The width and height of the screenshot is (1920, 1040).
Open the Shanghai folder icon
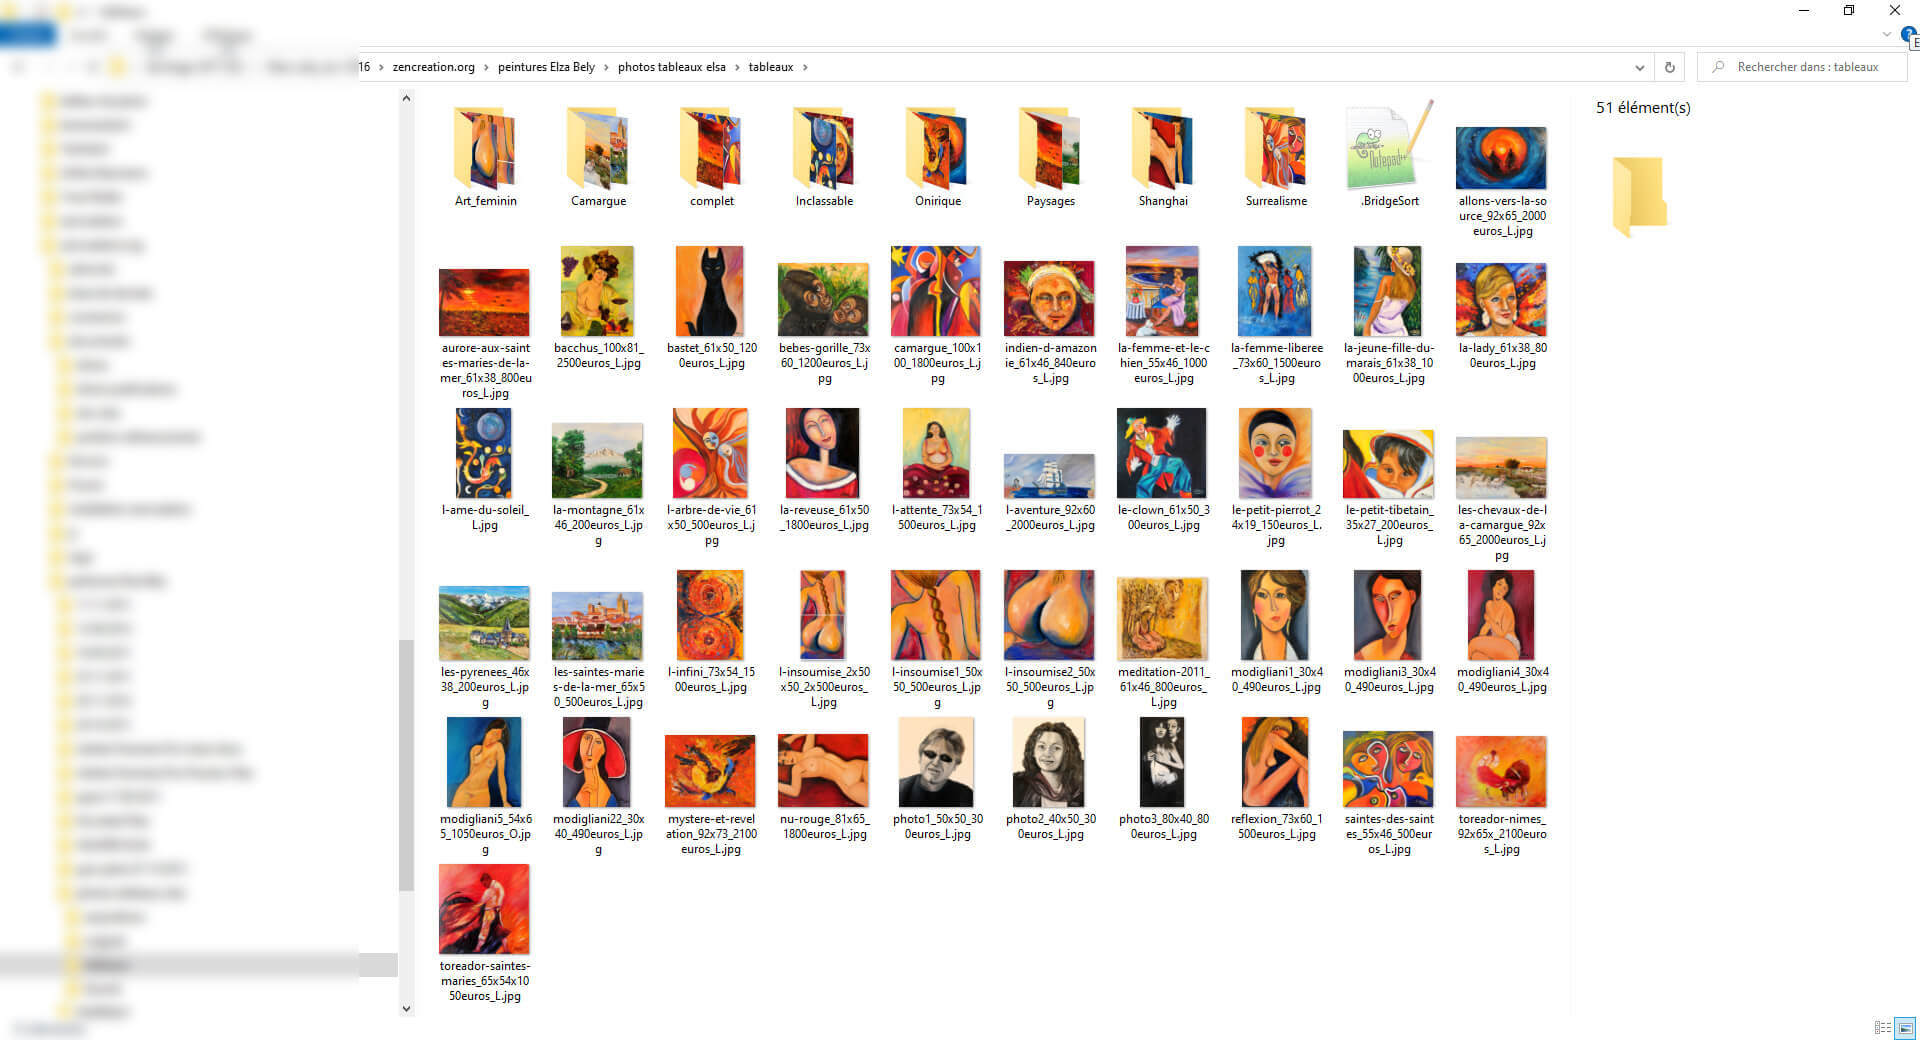coord(1163,150)
